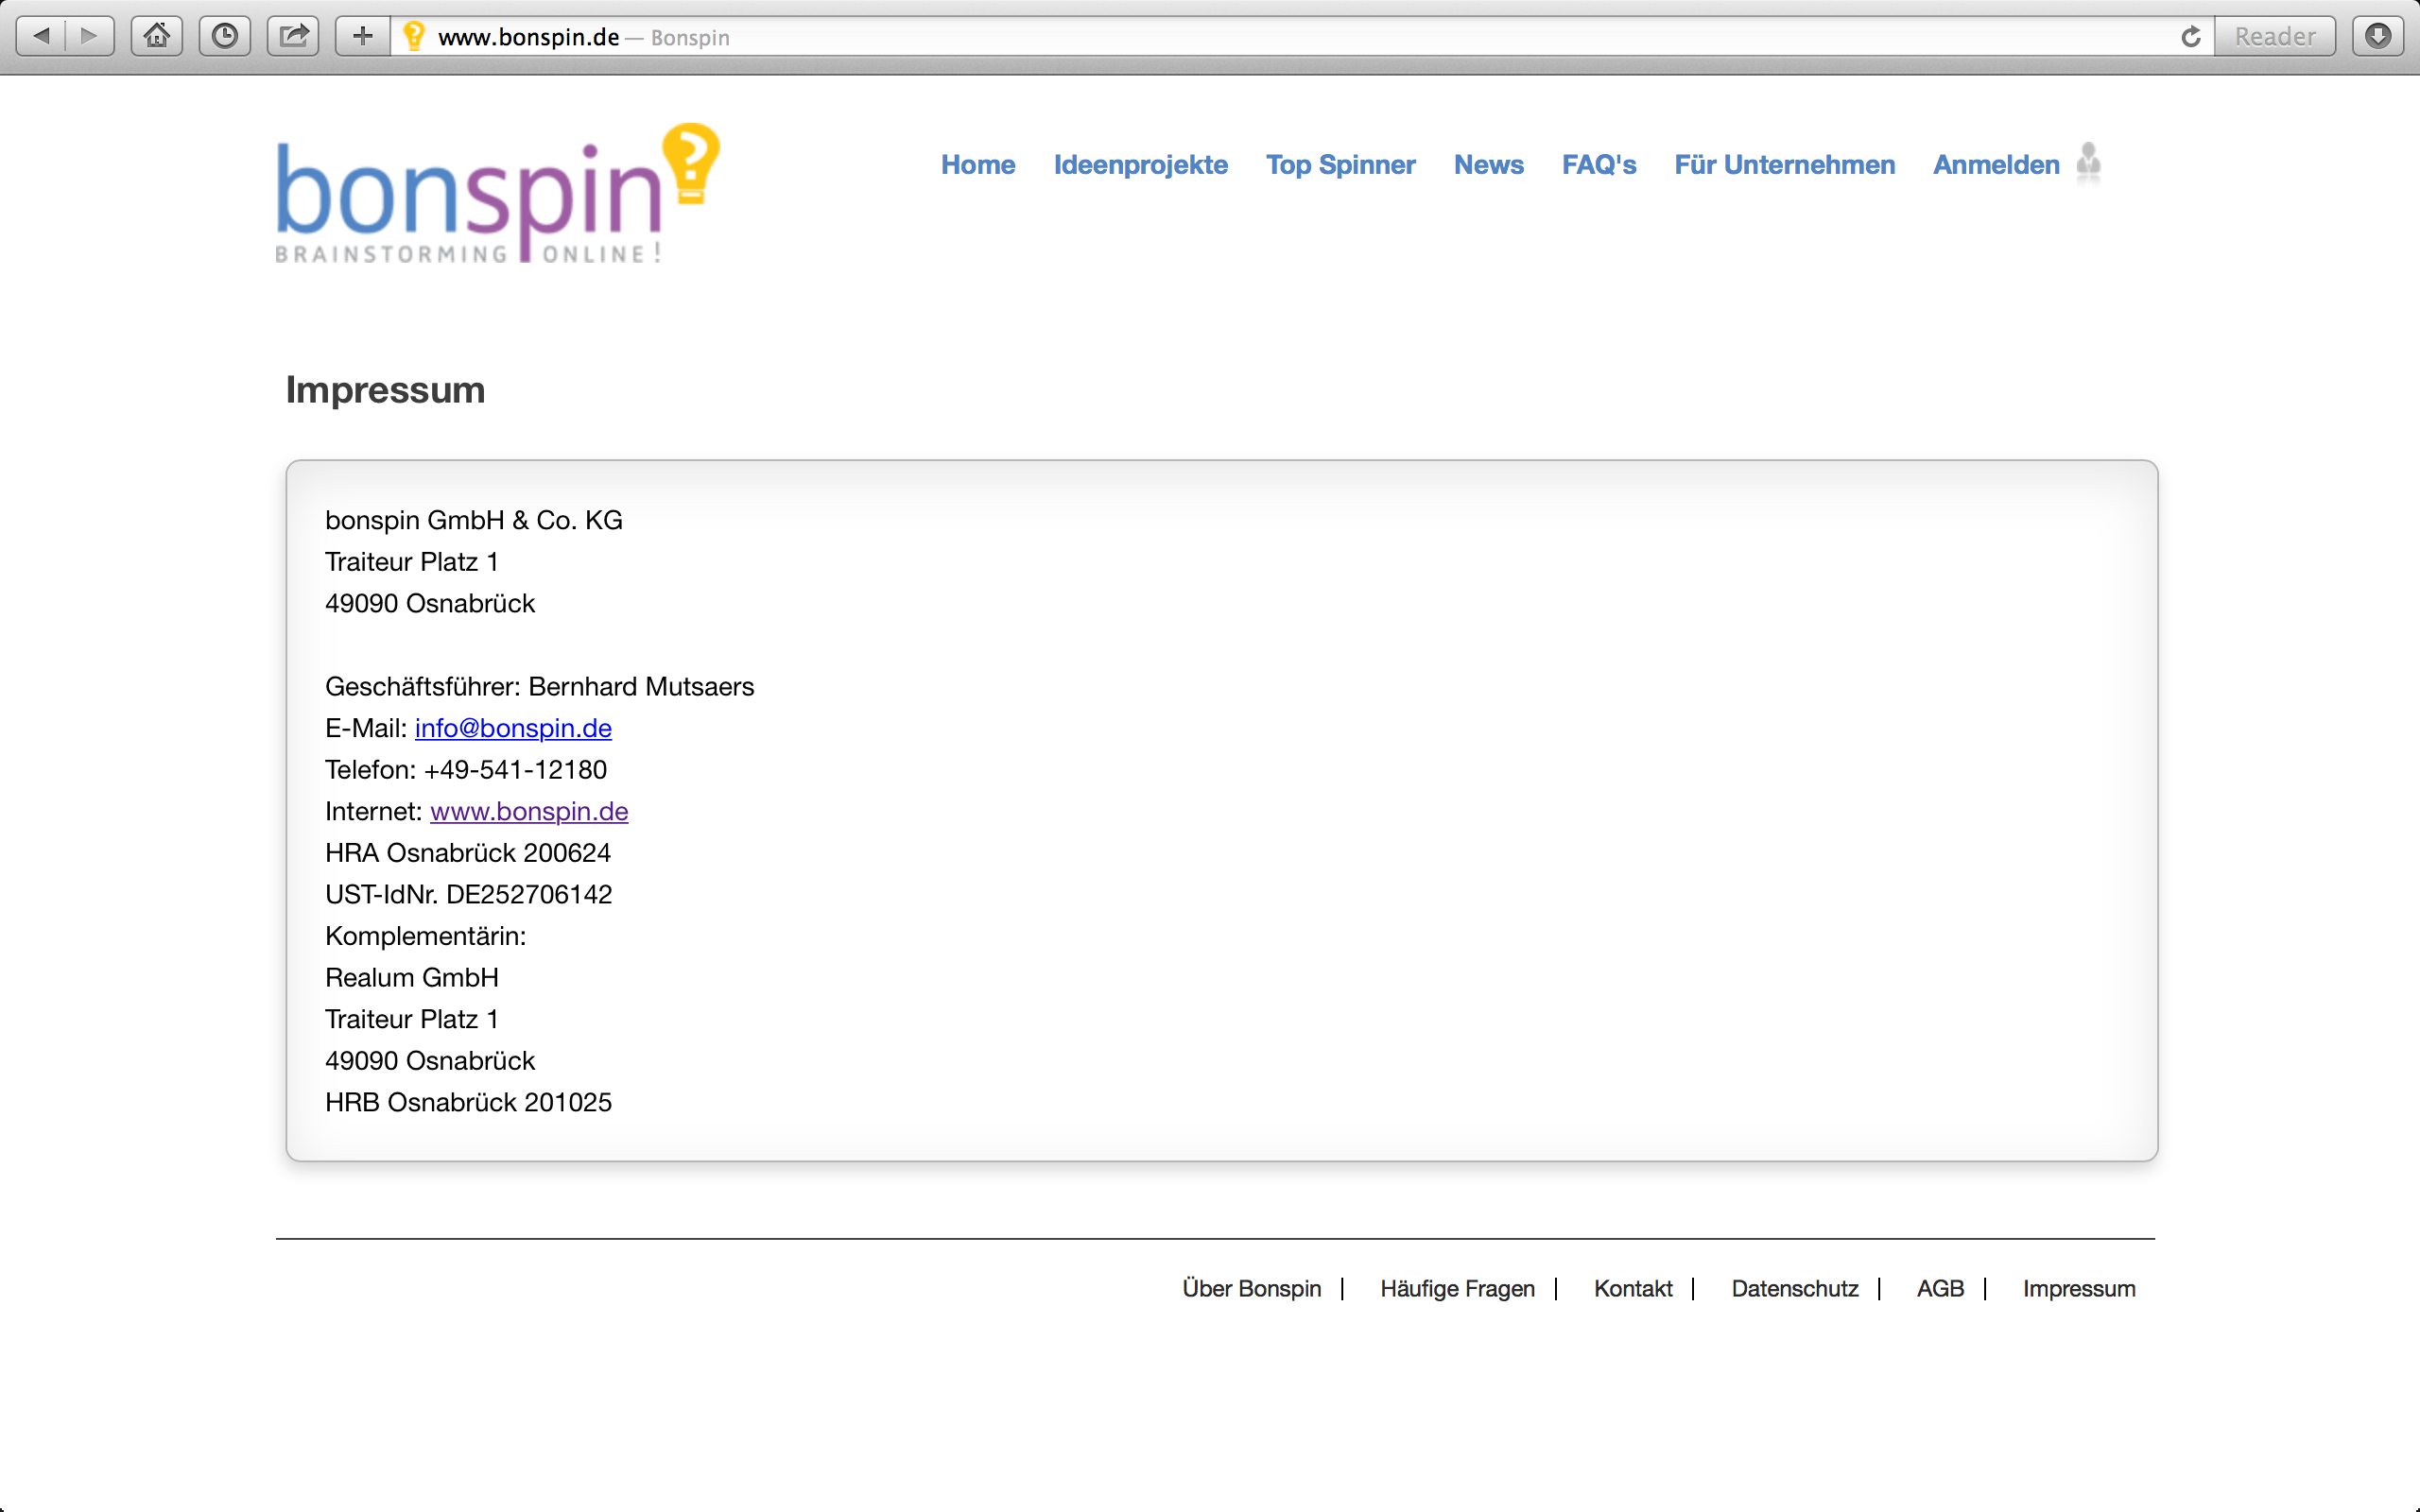
Task: Click the browser forward arrow button
Action: (90, 37)
